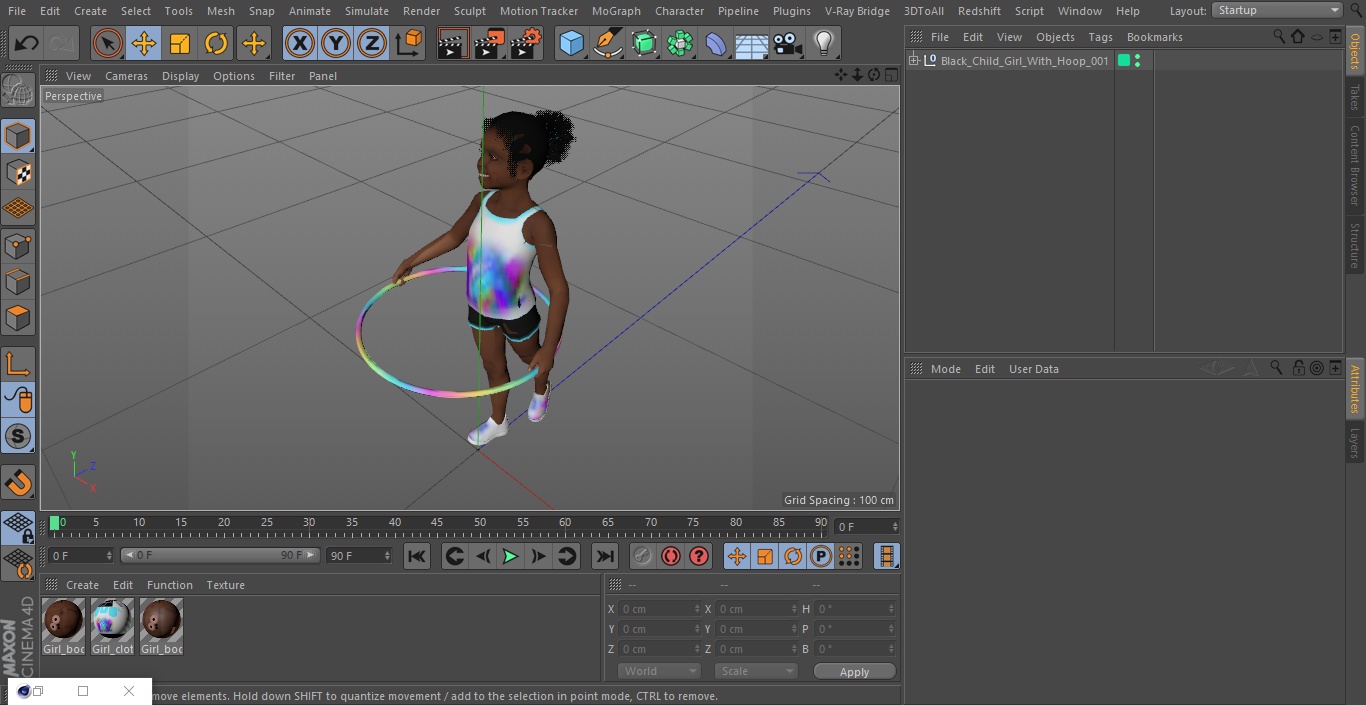Add a Camera object

tap(788, 44)
